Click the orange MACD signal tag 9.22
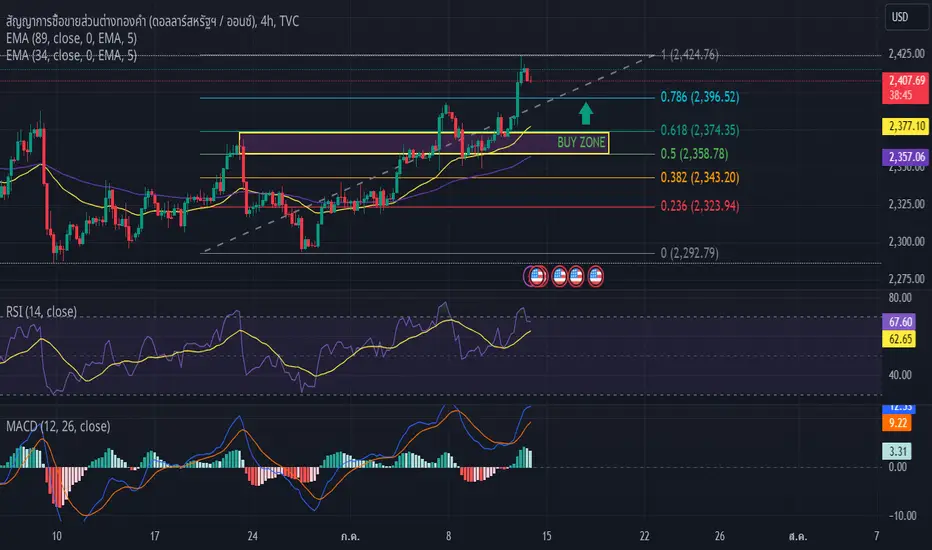 [896, 423]
